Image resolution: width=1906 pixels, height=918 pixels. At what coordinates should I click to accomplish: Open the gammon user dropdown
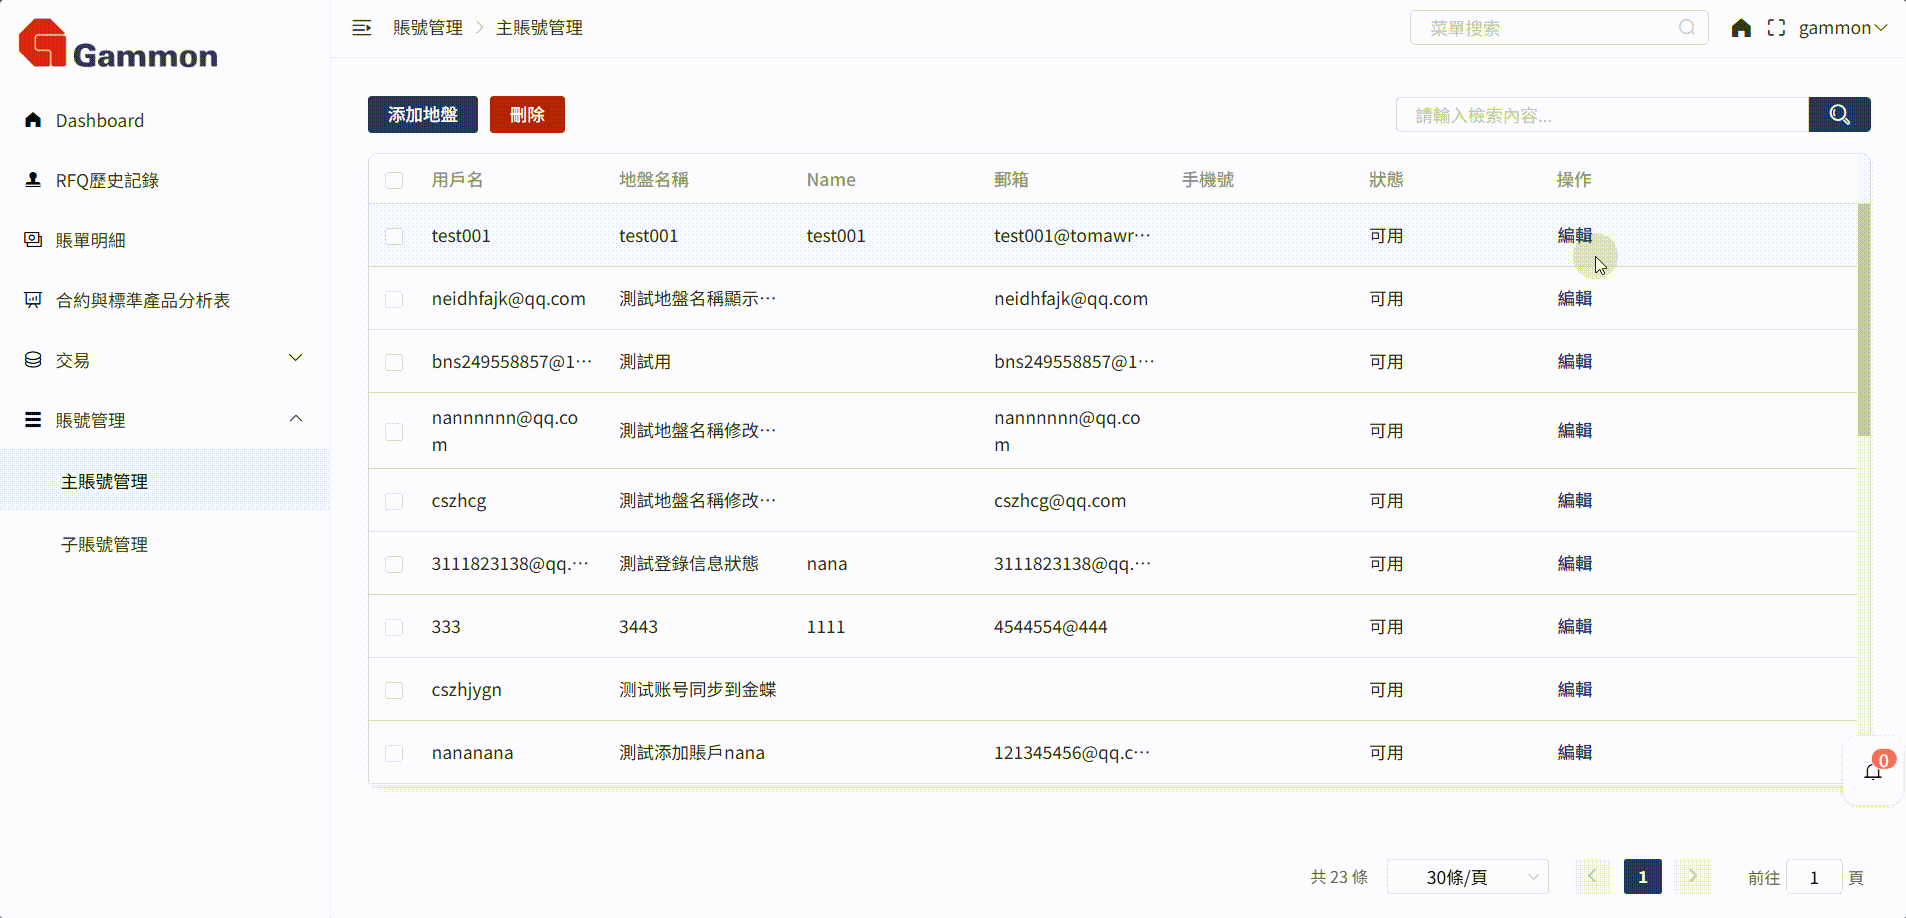(1842, 28)
